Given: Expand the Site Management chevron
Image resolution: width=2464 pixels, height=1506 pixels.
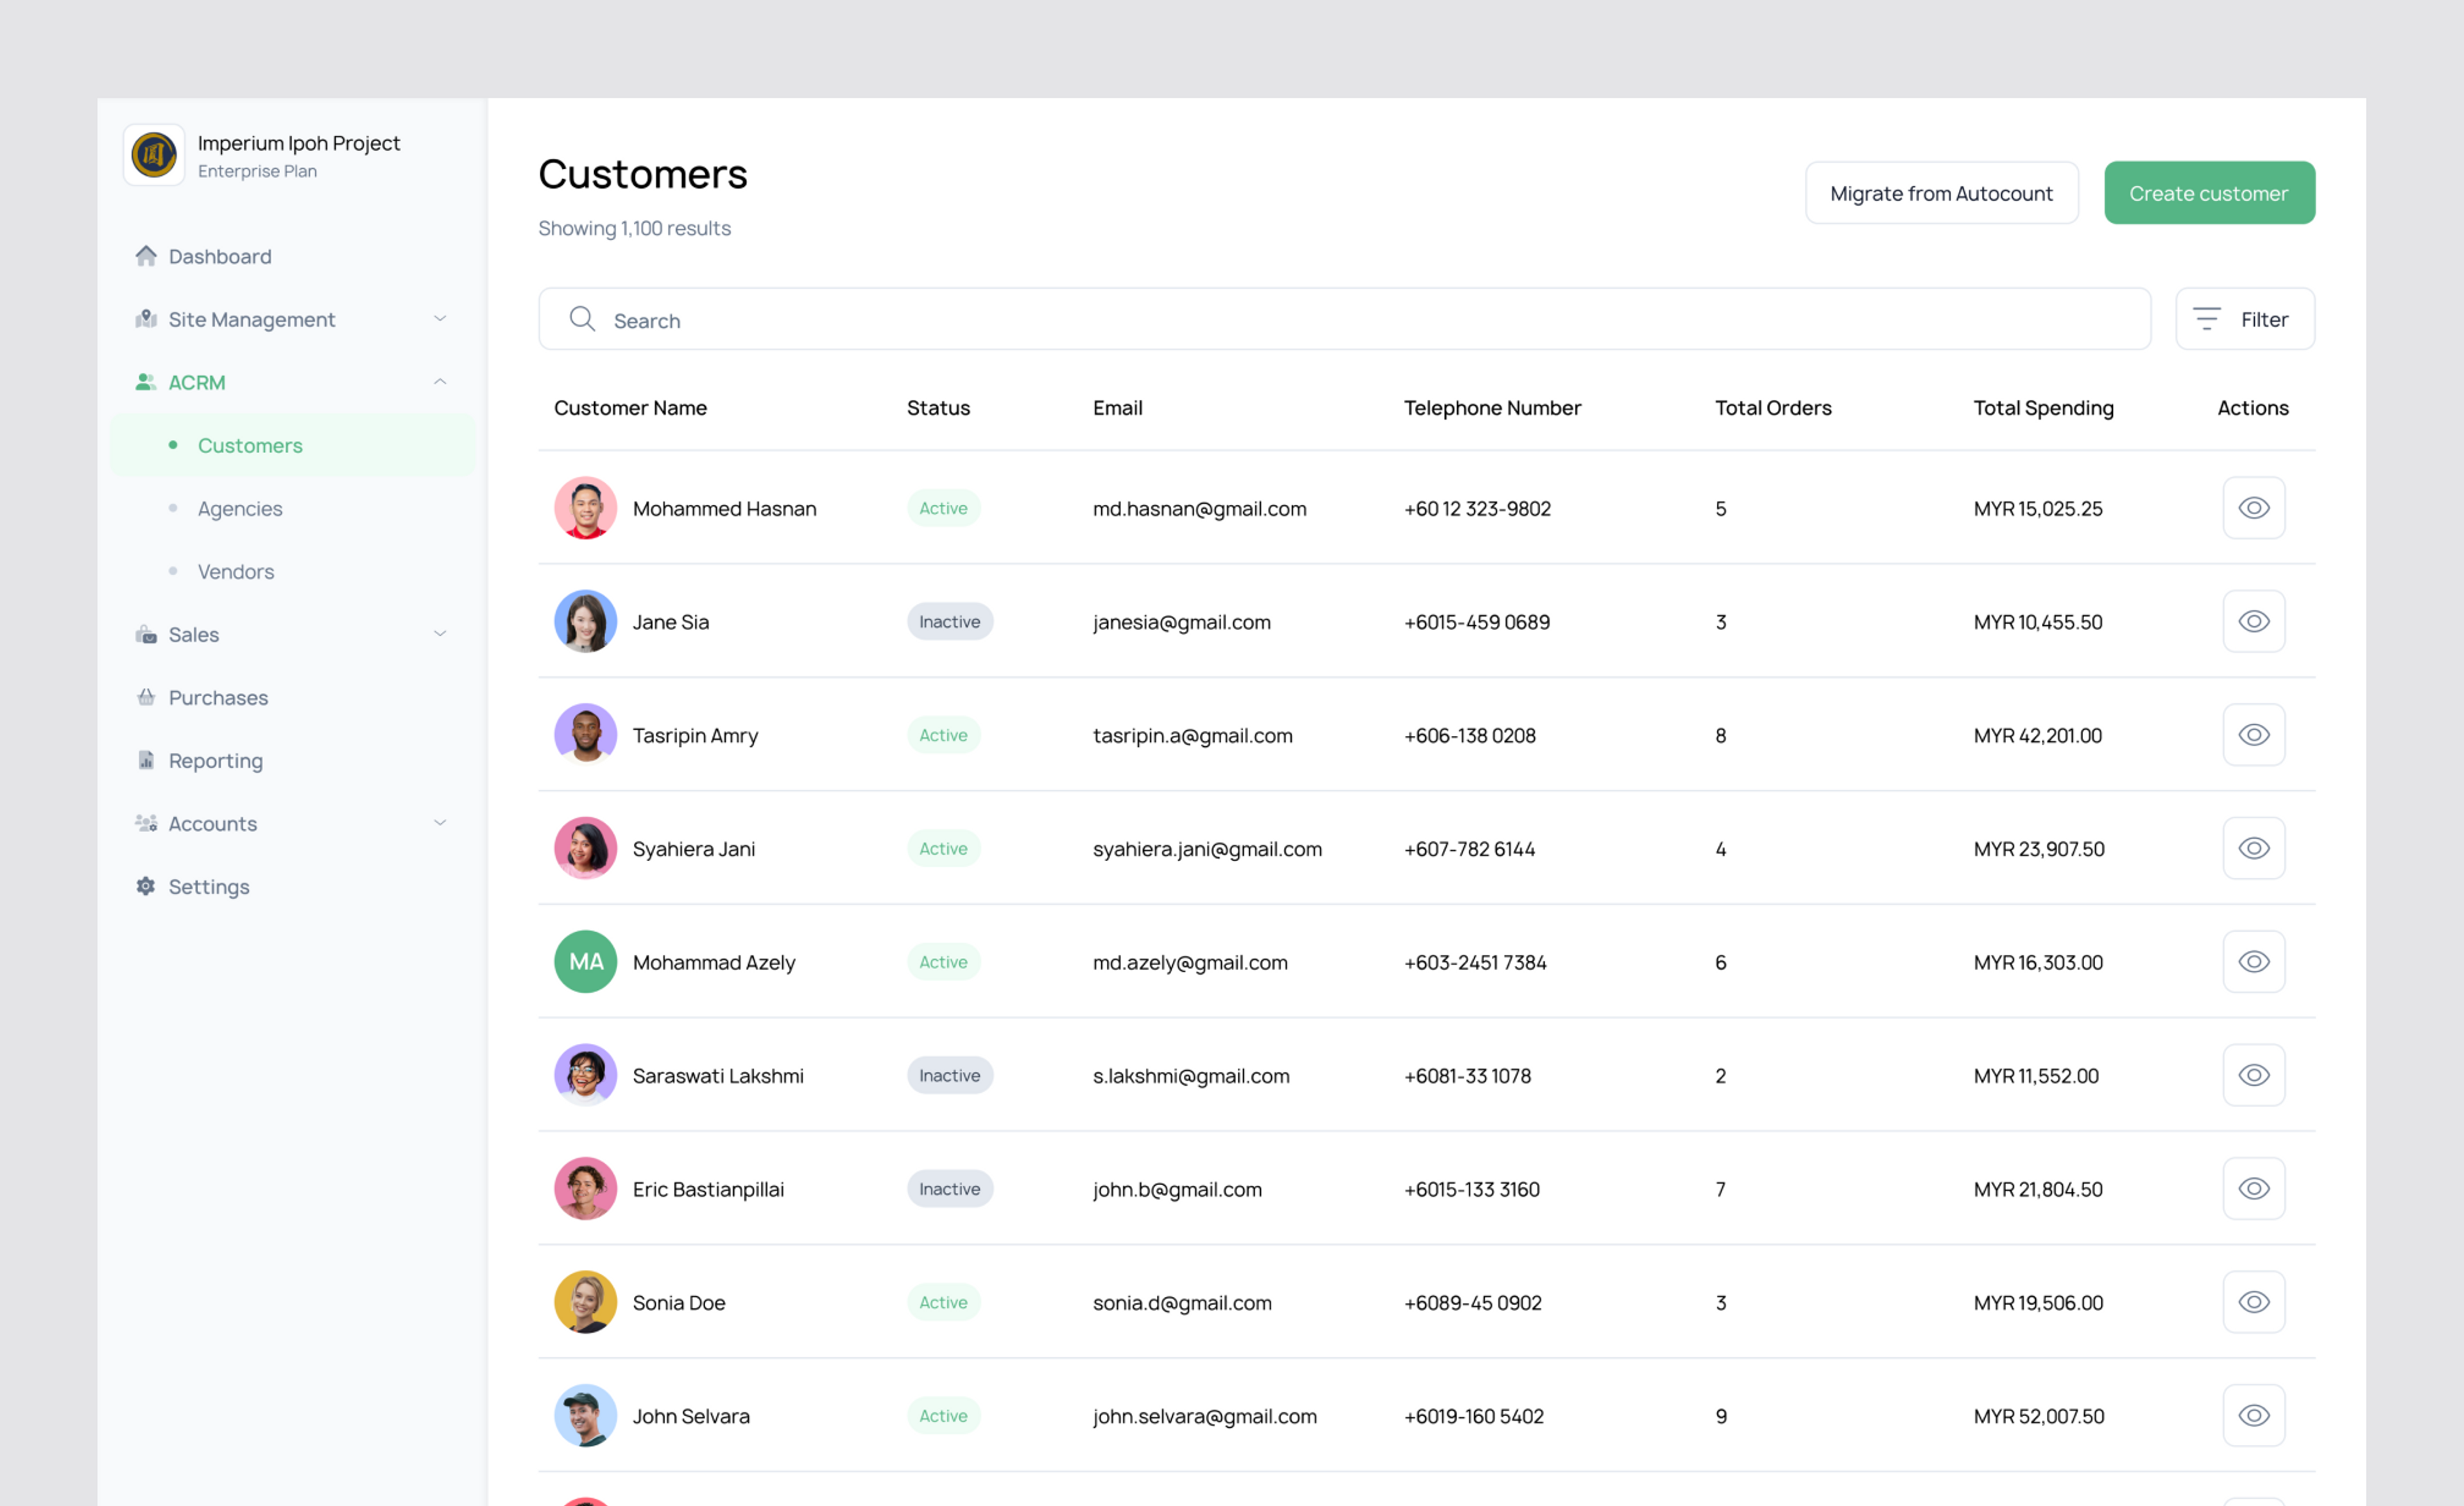Looking at the screenshot, I should coord(440,319).
